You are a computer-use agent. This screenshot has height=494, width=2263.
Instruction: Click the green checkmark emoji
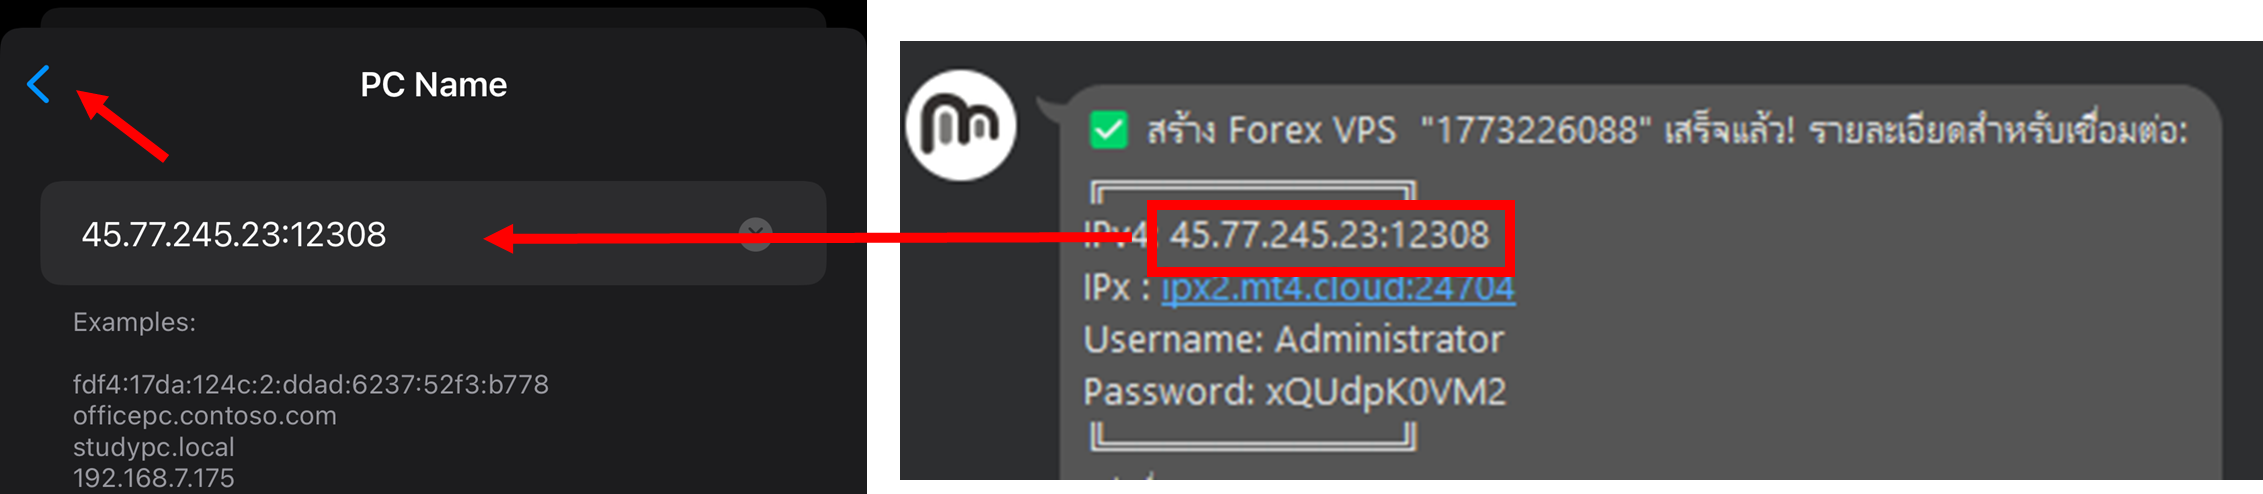(1109, 130)
